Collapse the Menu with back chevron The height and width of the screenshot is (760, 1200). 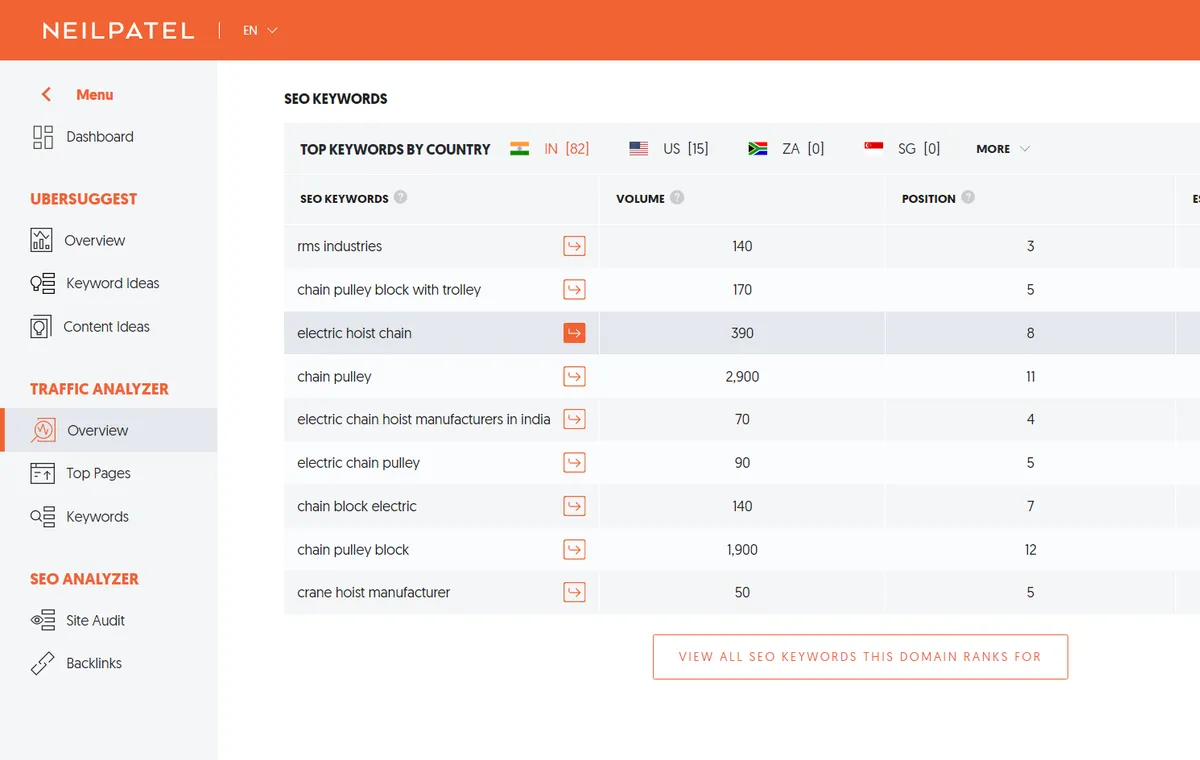46,94
